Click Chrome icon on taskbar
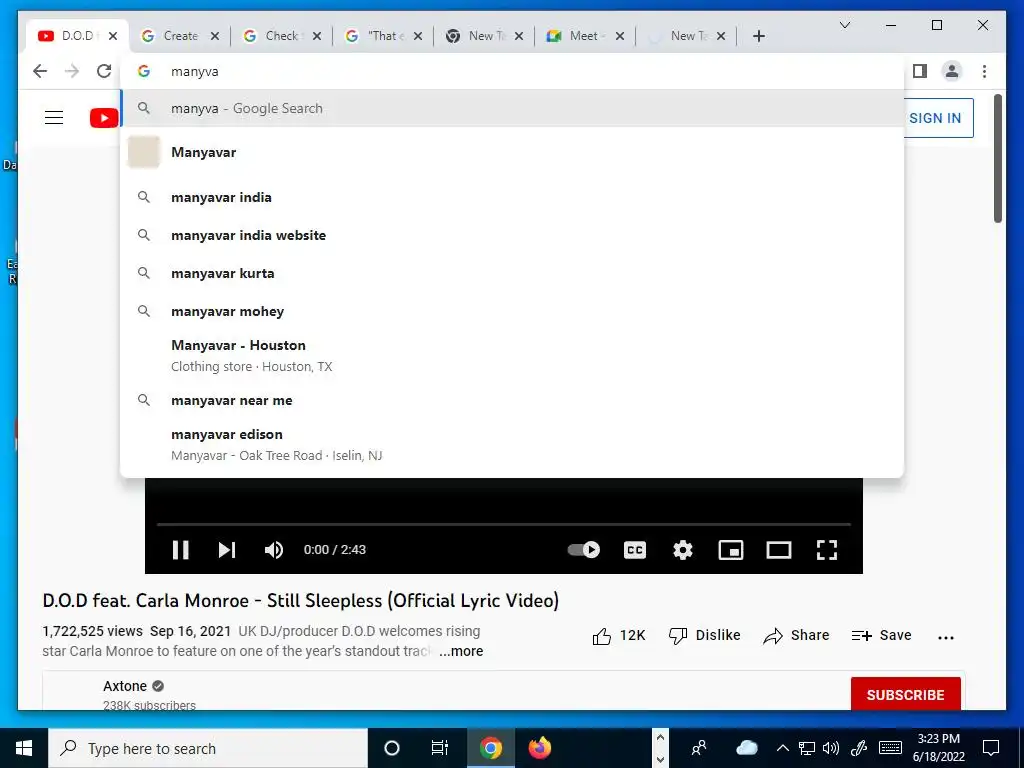This screenshot has width=1024, height=768. 490,748
